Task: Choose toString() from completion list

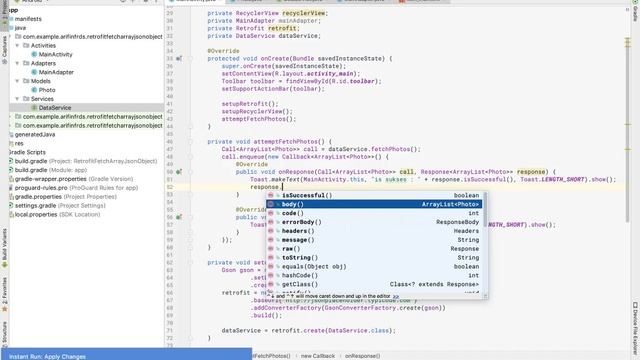Action: pos(374,258)
